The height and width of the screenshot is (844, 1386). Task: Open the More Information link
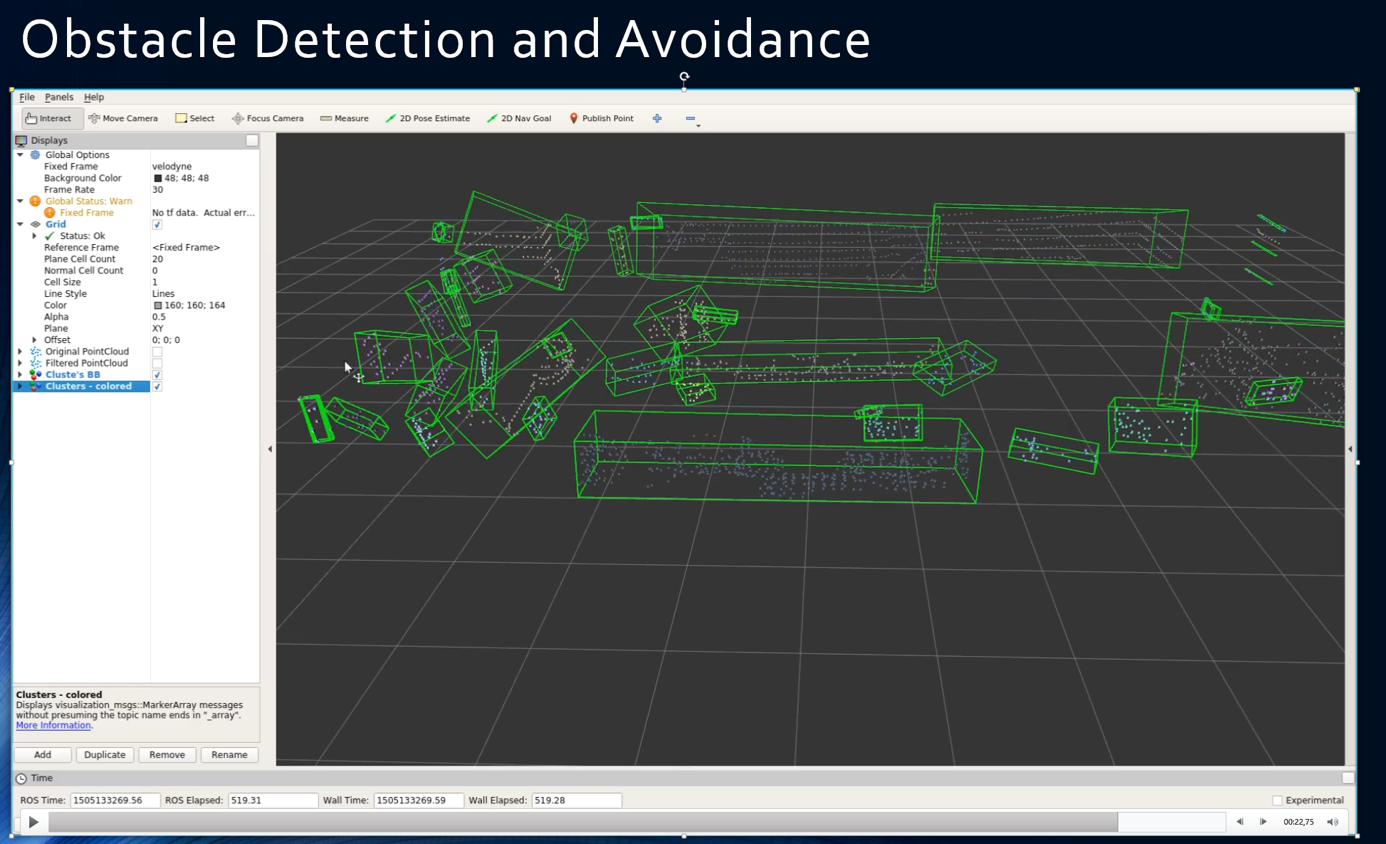tap(53, 725)
